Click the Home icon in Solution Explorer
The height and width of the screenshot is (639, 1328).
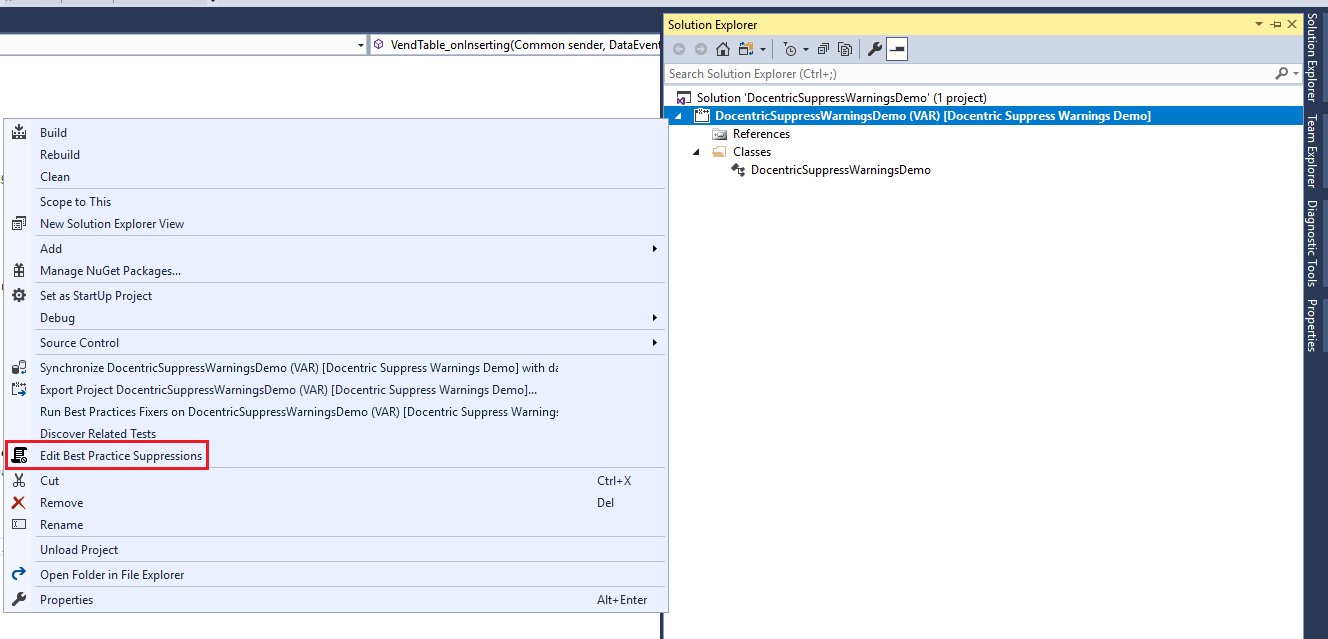(723, 48)
